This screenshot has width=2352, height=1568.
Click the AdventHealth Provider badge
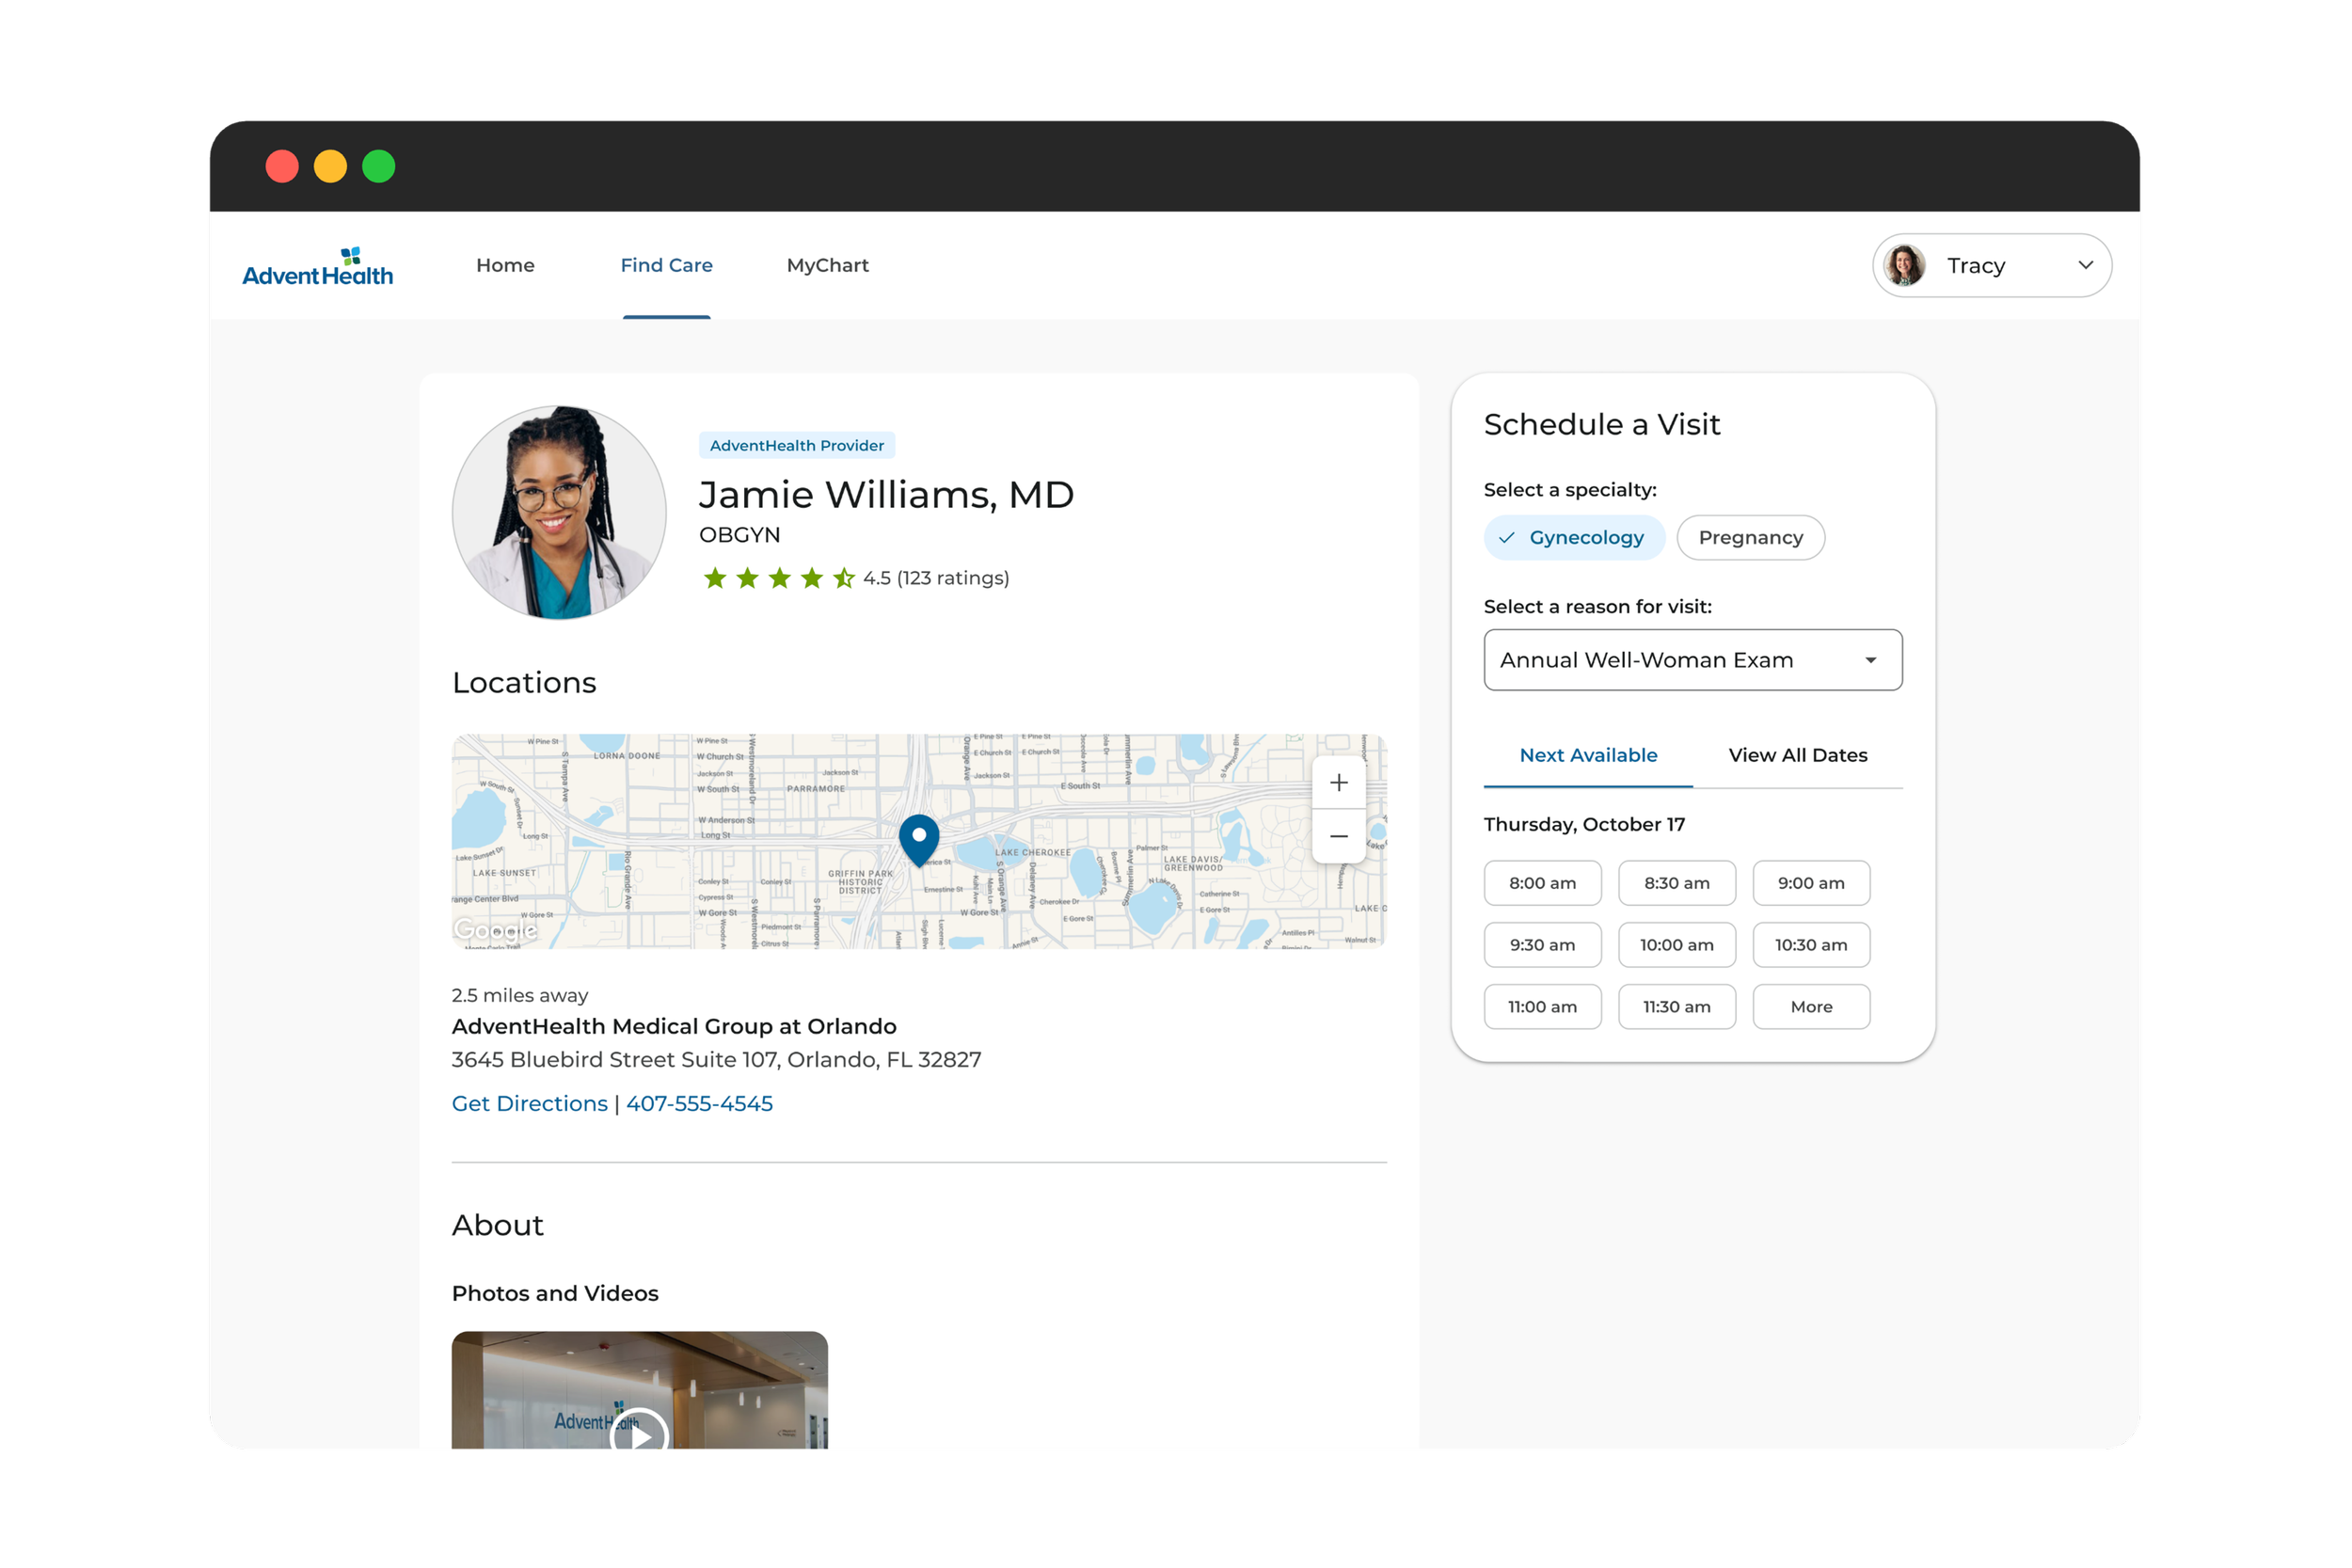pyautogui.click(x=797, y=446)
